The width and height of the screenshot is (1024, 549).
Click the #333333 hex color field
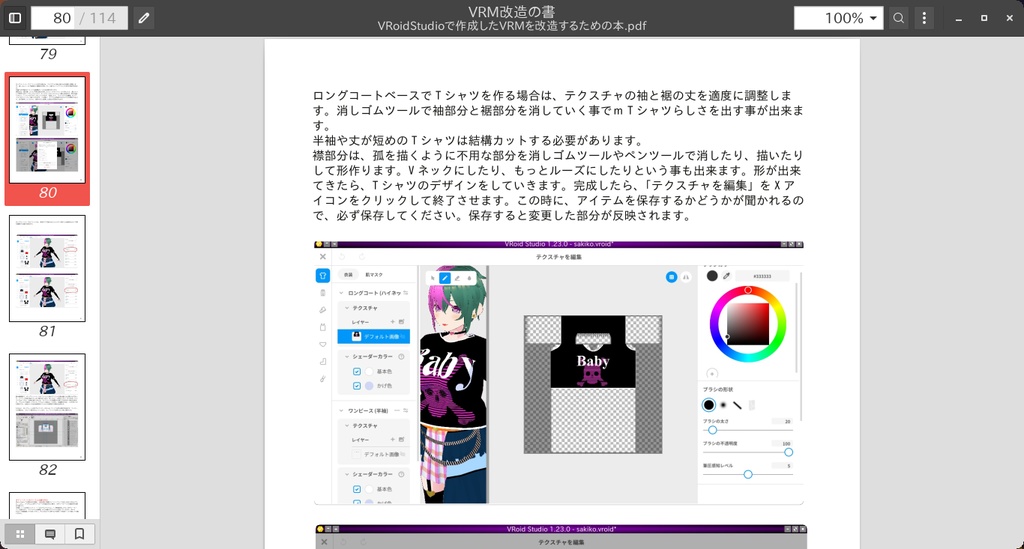(x=762, y=276)
